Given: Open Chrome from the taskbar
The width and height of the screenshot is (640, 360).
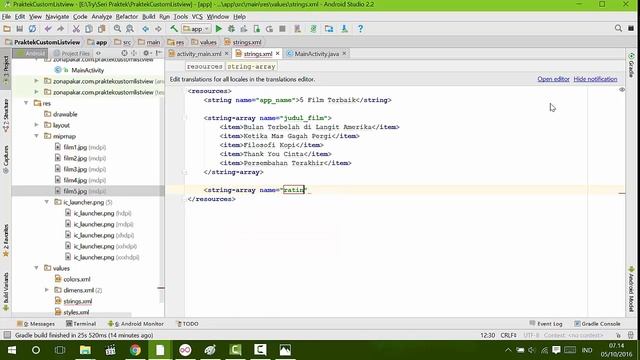Looking at the screenshot, I should [x=136, y=350].
